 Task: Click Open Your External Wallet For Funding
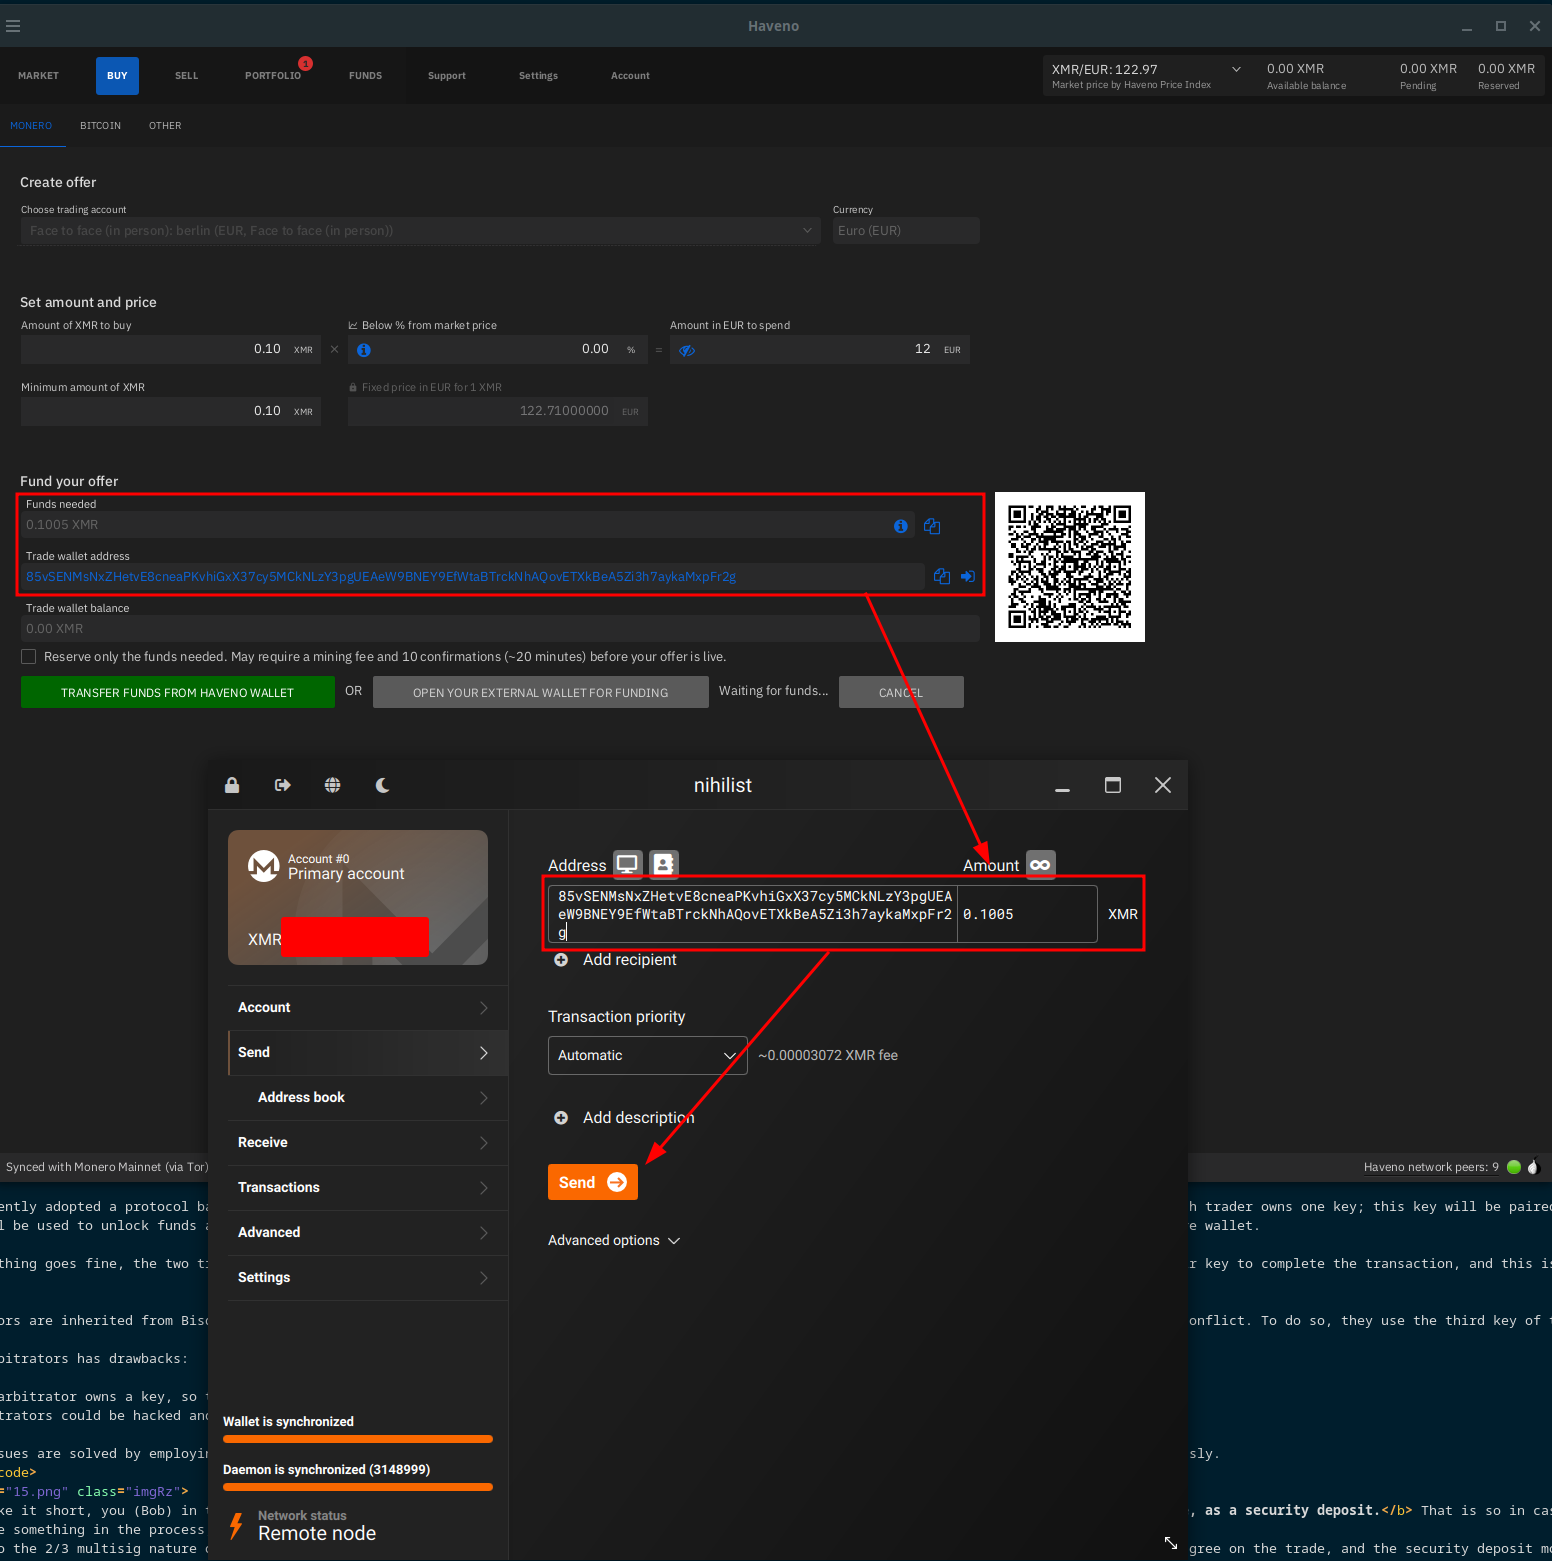[x=541, y=692]
